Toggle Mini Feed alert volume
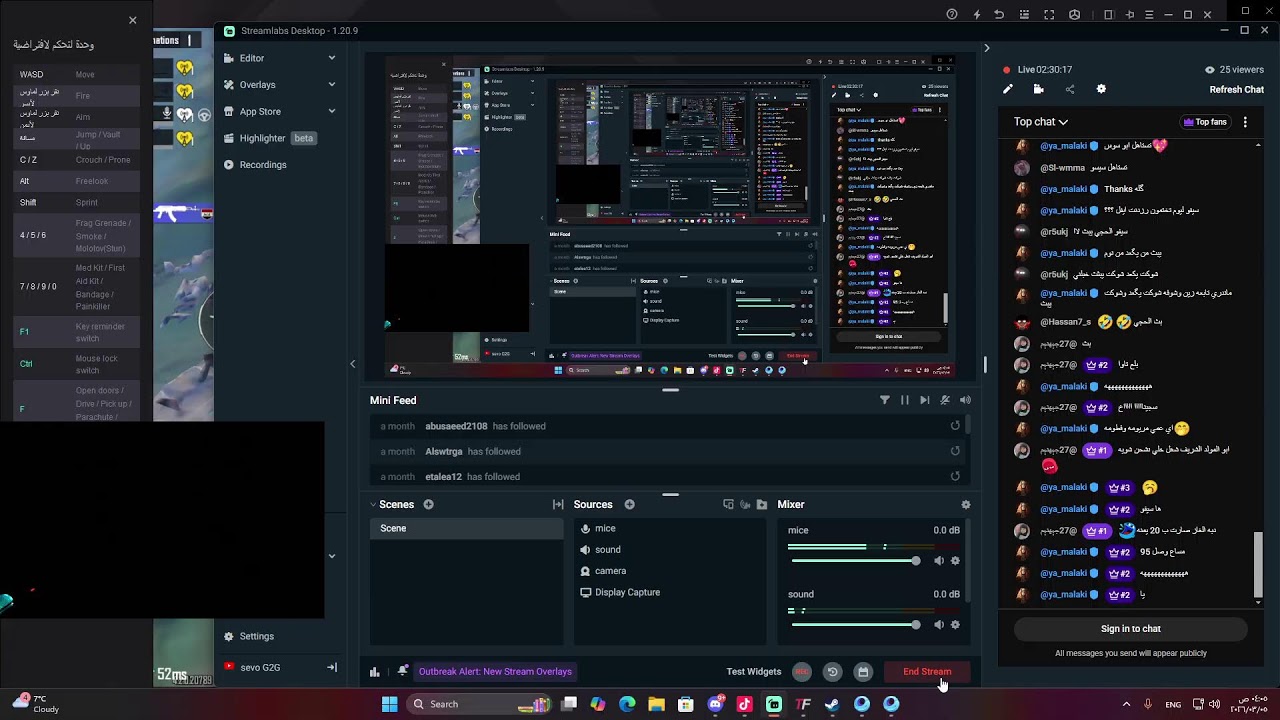Image resolution: width=1280 pixels, height=720 pixels. (965, 400)
